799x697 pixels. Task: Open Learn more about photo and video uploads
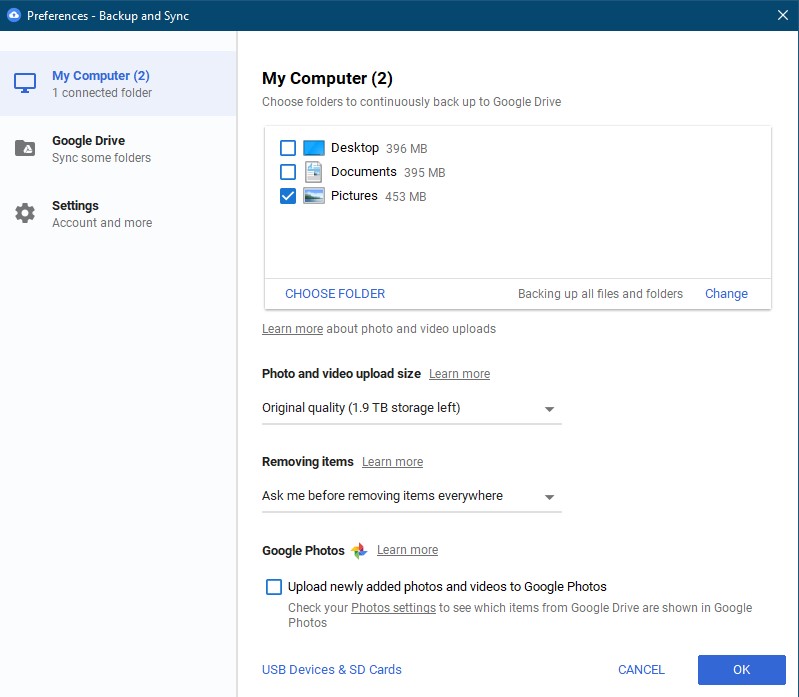[x=292, y=329]
